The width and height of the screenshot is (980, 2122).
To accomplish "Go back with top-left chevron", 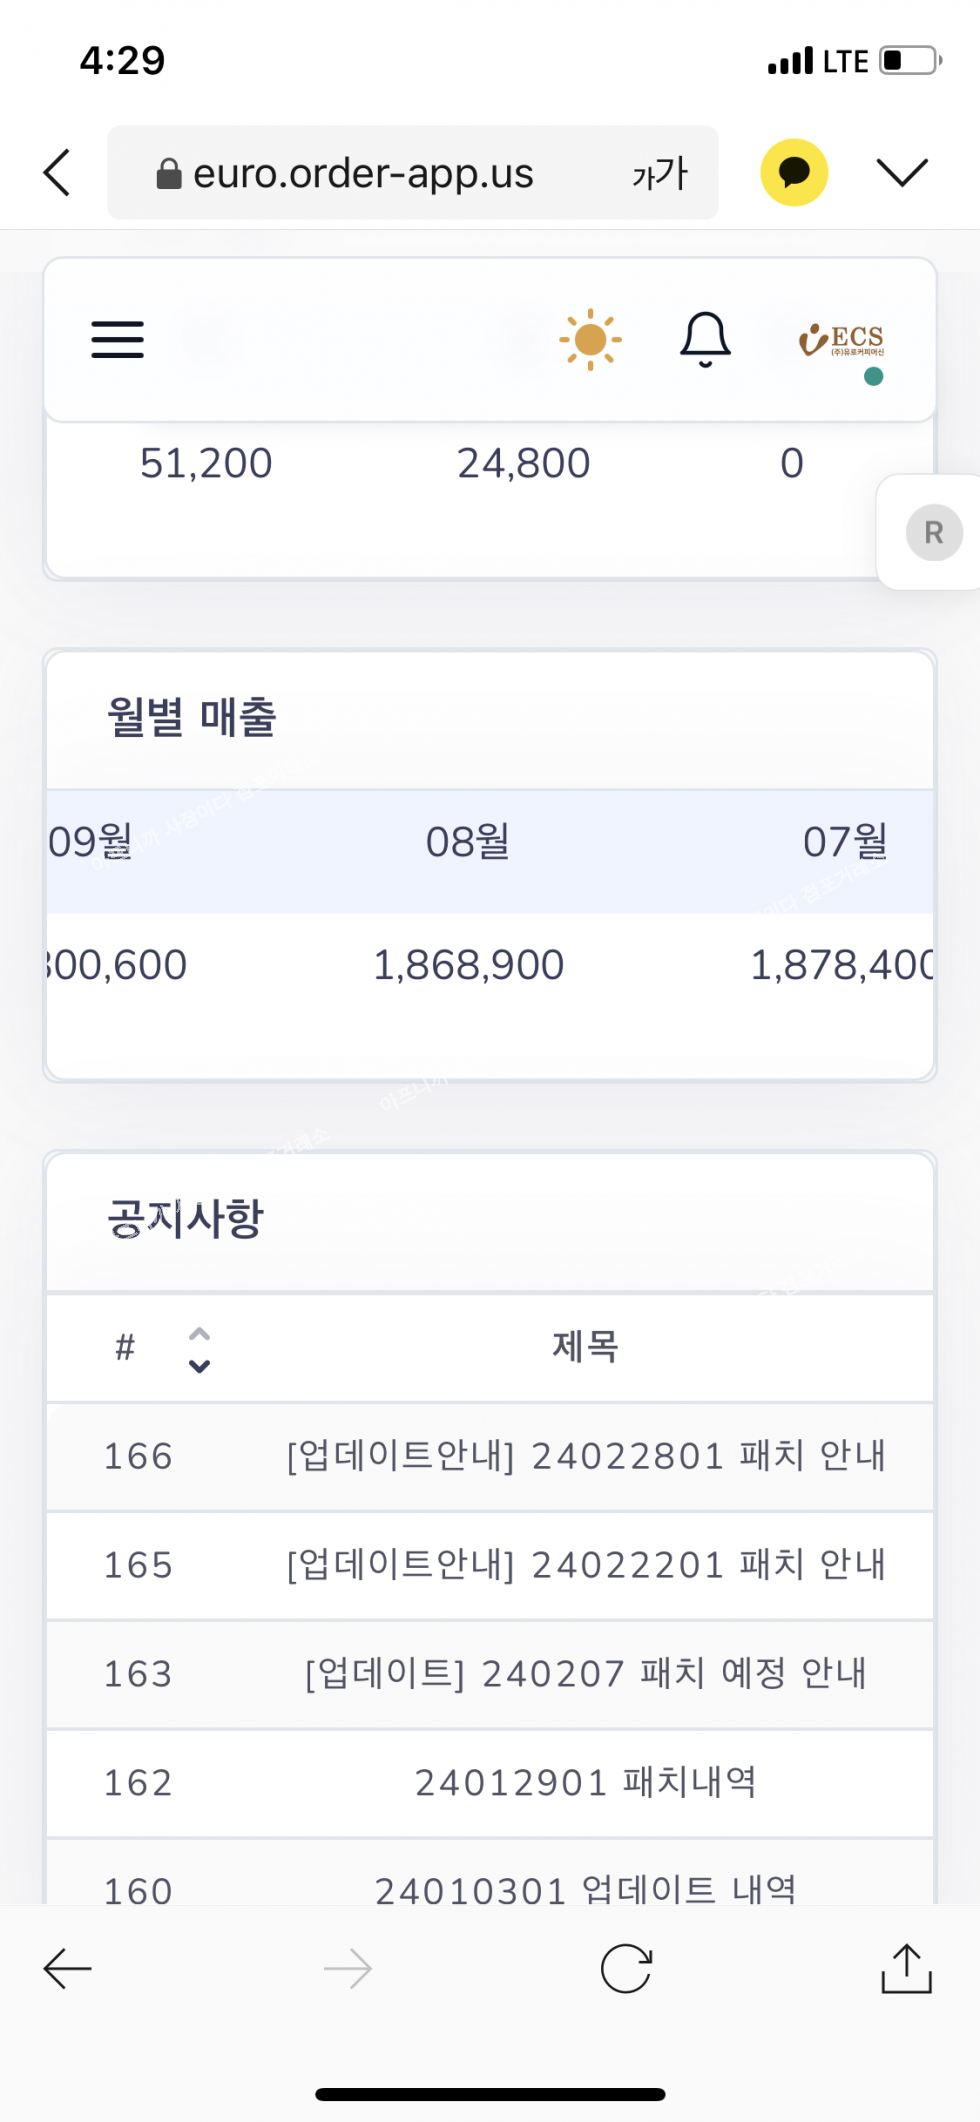I will click(58, 173).
